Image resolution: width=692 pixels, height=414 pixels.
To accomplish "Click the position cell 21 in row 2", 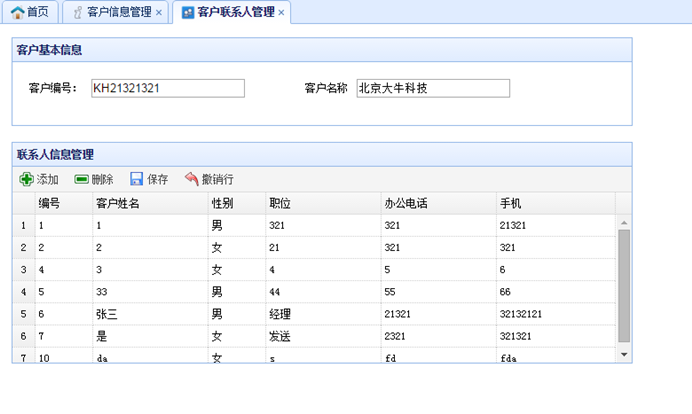I will 323,248.
